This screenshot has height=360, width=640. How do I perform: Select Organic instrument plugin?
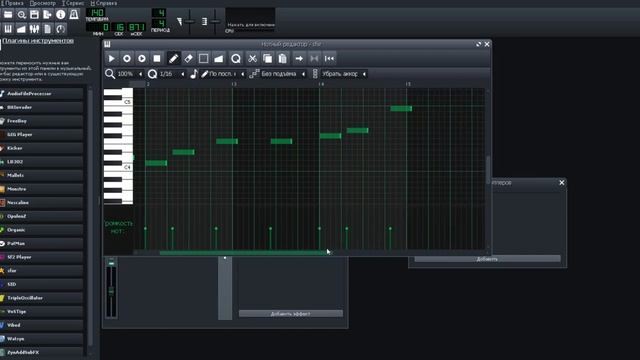(x=42, y=230)
